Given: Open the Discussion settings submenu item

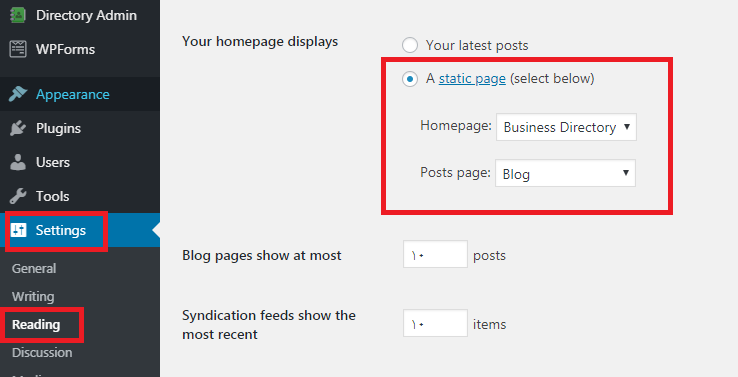Looking at the screenshot, I should click(42, 353).
